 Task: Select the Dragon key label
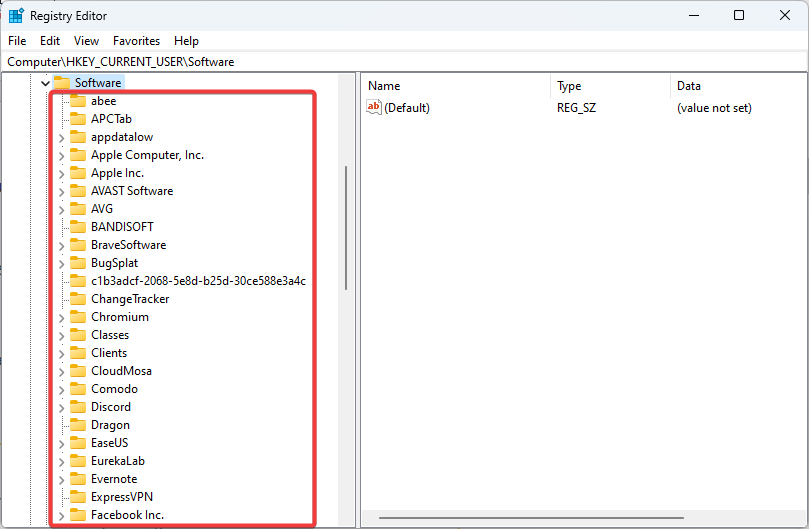coord(110,425)
